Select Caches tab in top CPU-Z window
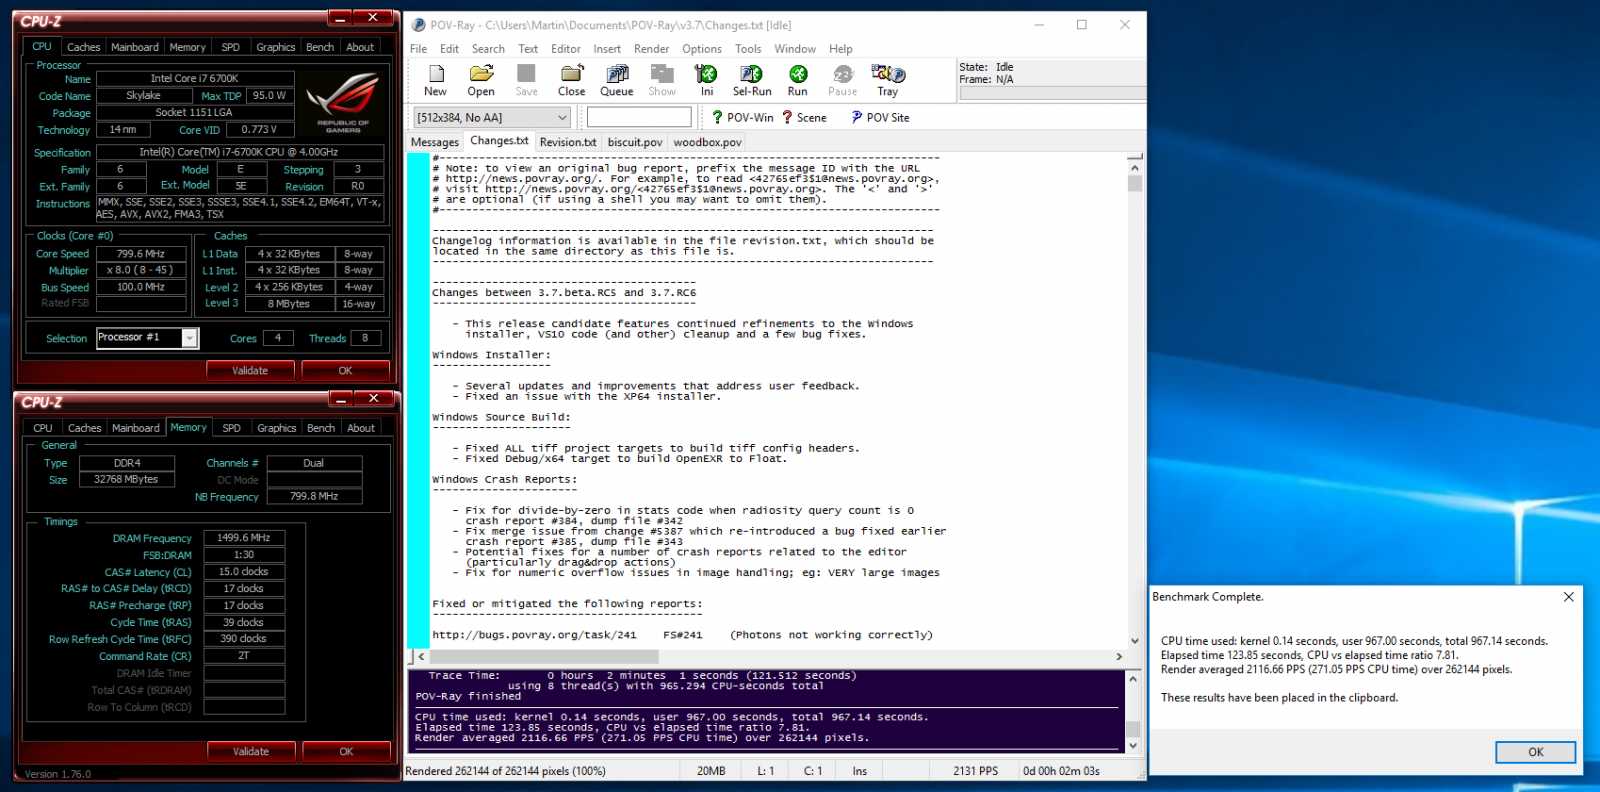Screen dimensions: 1600x792 83,47
